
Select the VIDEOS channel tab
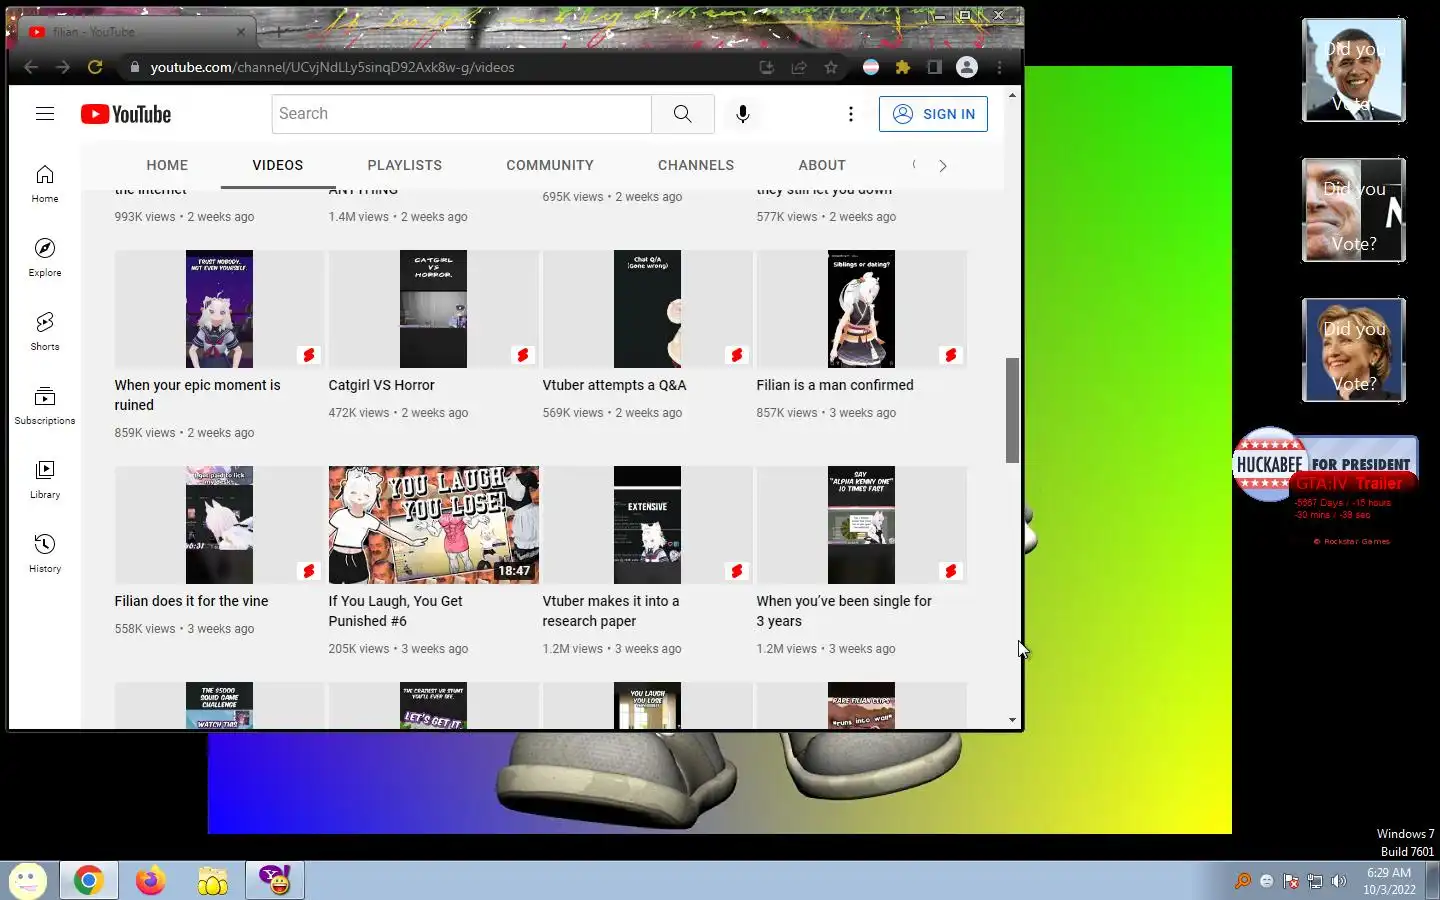coord(278,165)
